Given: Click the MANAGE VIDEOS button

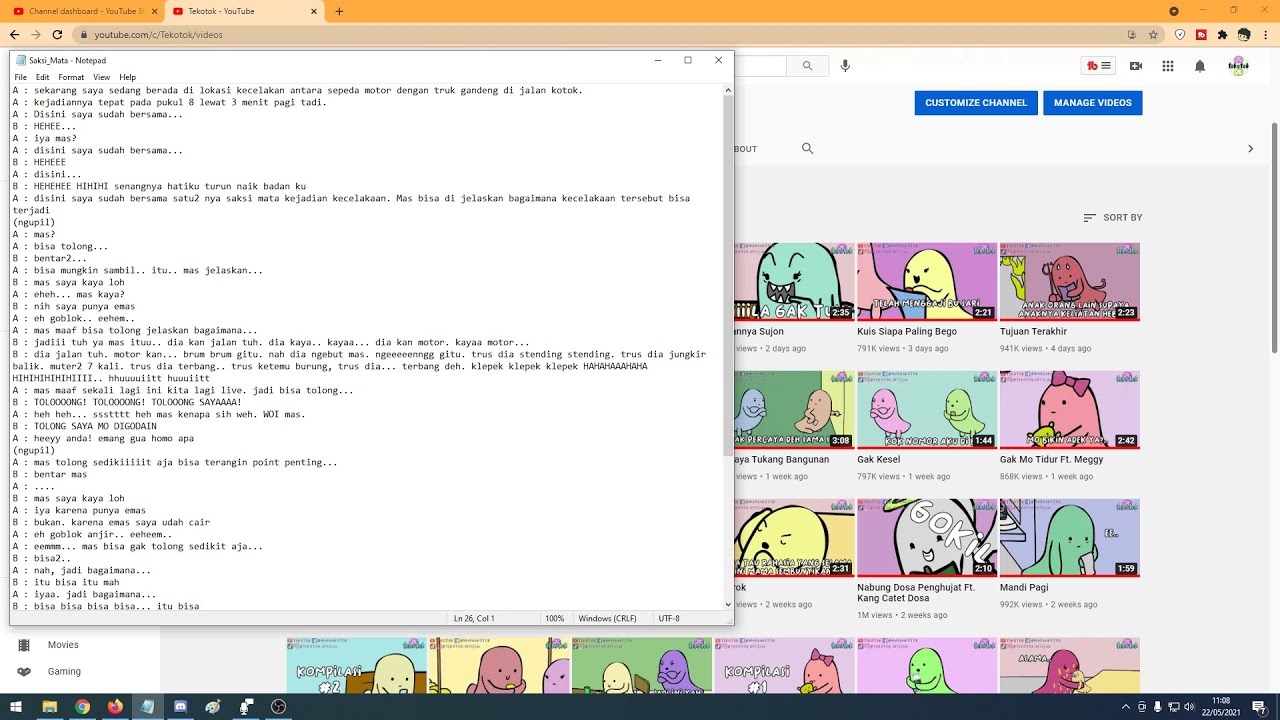Looking at the screenshot, I should point(1093,103).
